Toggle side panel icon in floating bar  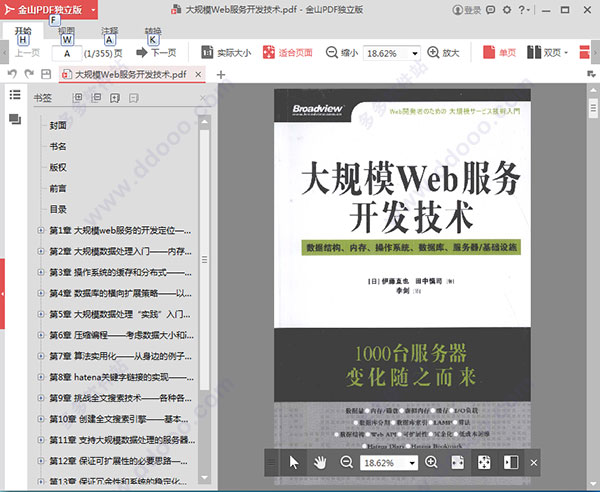tap(511, 463)
